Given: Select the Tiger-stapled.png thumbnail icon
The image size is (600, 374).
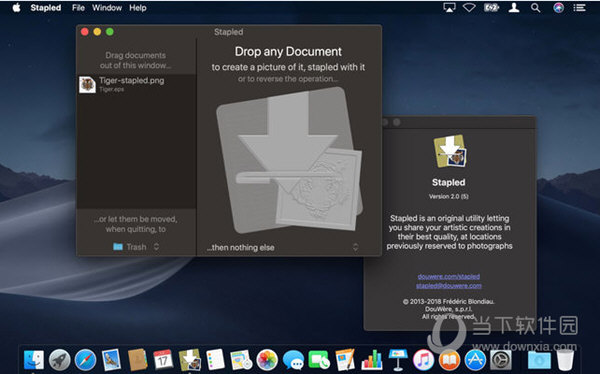Looking at the screenshot, I should click(87, 84).
